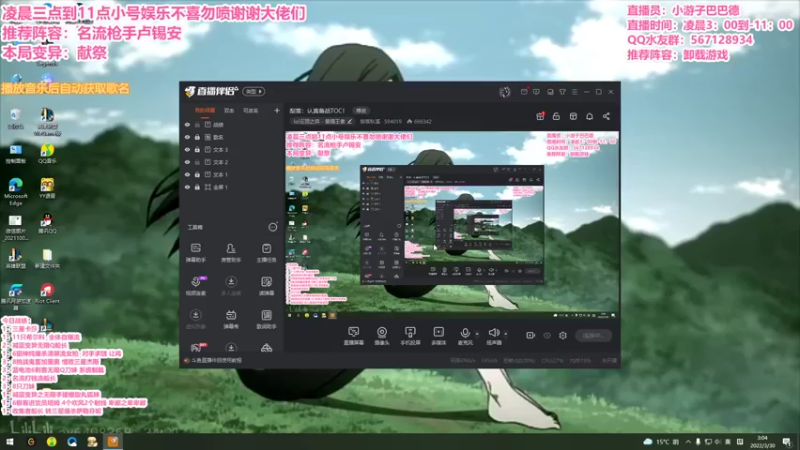Viewport: 800px width, 450px height.
Task: Open the 弹幕助手 tool in toolbox
Action: pos(195,252)
